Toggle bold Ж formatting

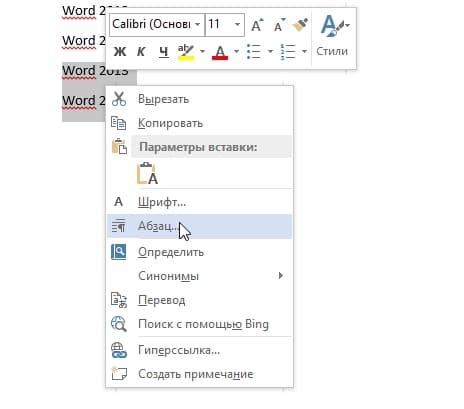[x=120, y=52]
